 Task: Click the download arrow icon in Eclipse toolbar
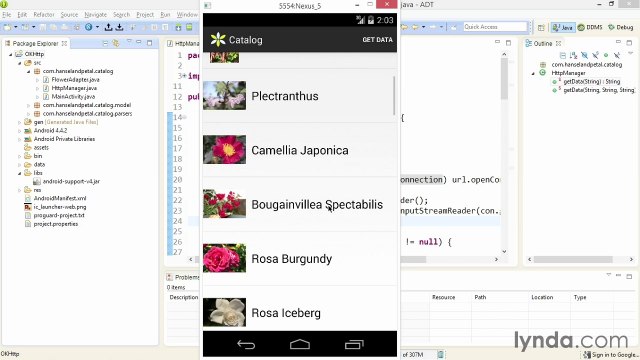coord(119,27)
